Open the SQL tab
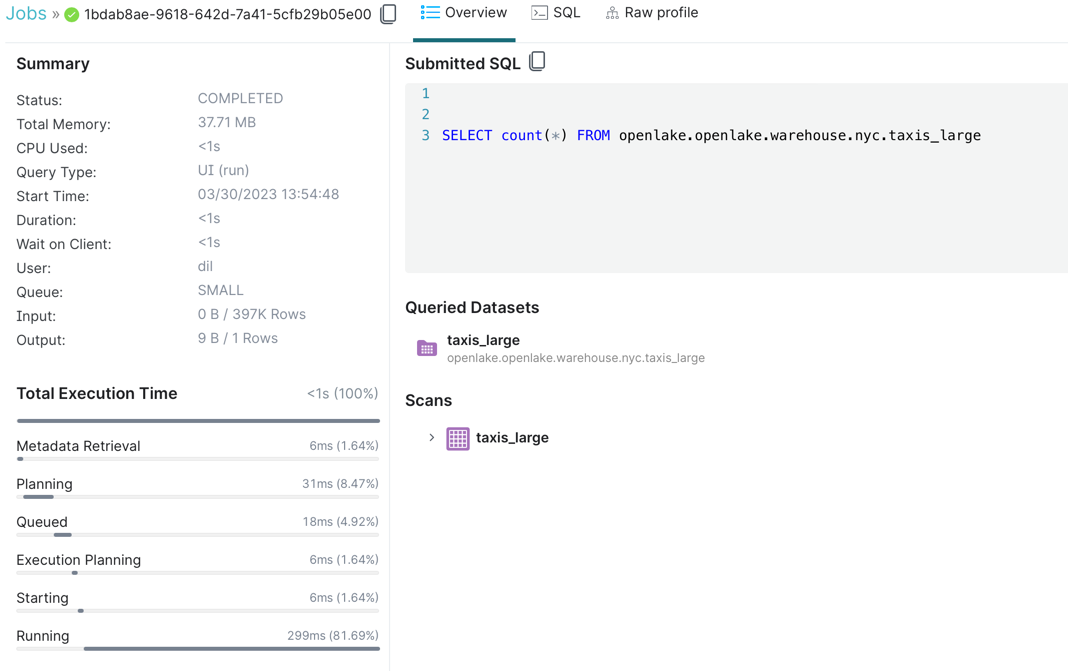 (x=556, y=13)
